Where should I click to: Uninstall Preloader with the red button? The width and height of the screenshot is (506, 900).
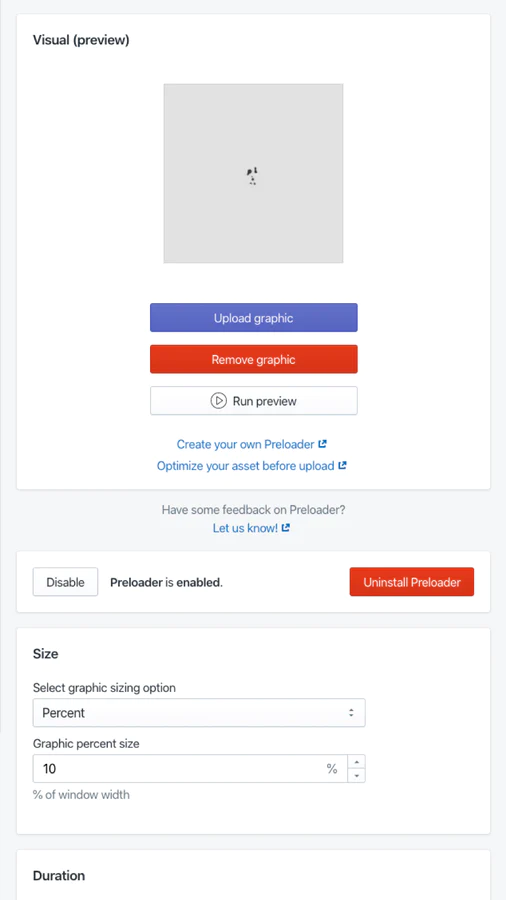click(412, 582)
